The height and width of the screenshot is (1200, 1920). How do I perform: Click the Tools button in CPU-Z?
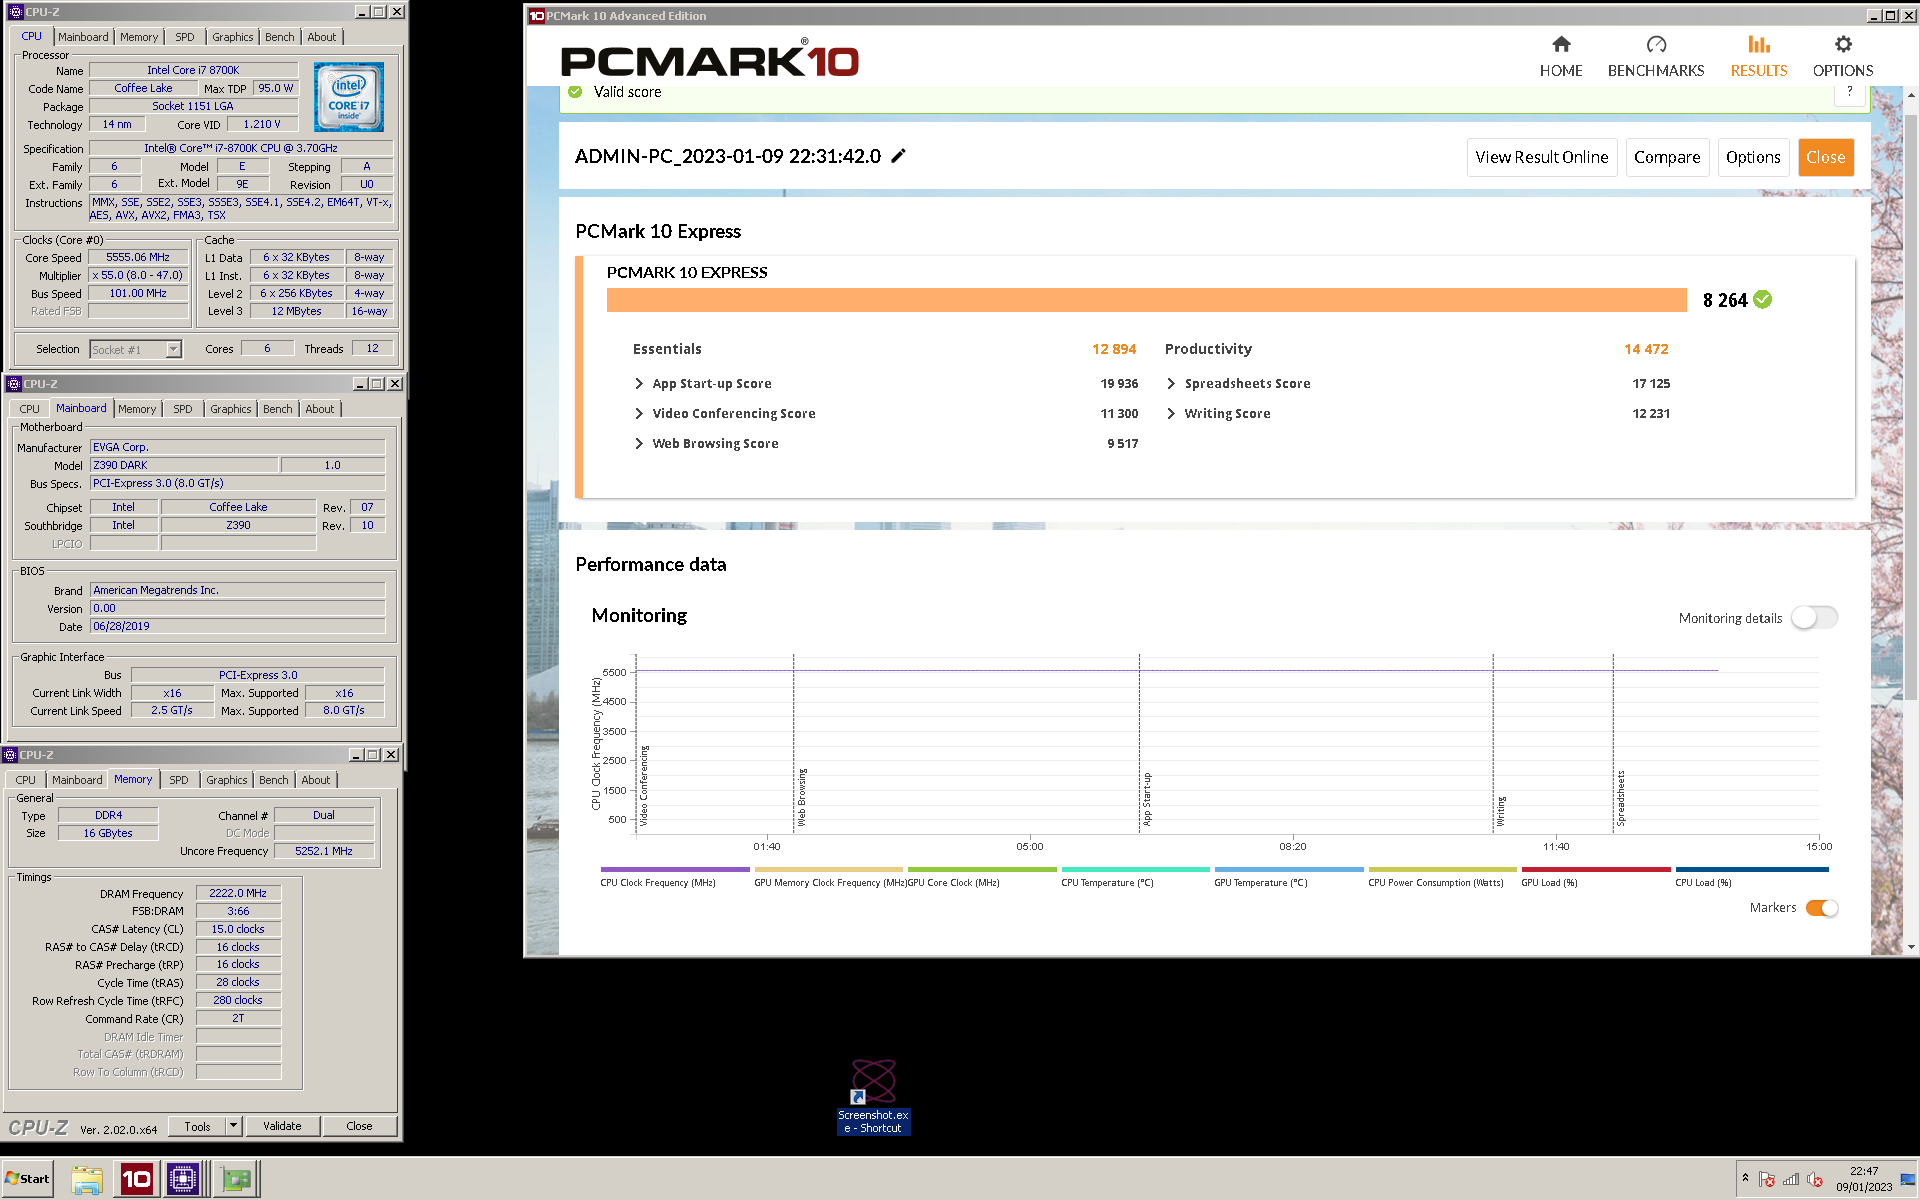click(197, 1126)
